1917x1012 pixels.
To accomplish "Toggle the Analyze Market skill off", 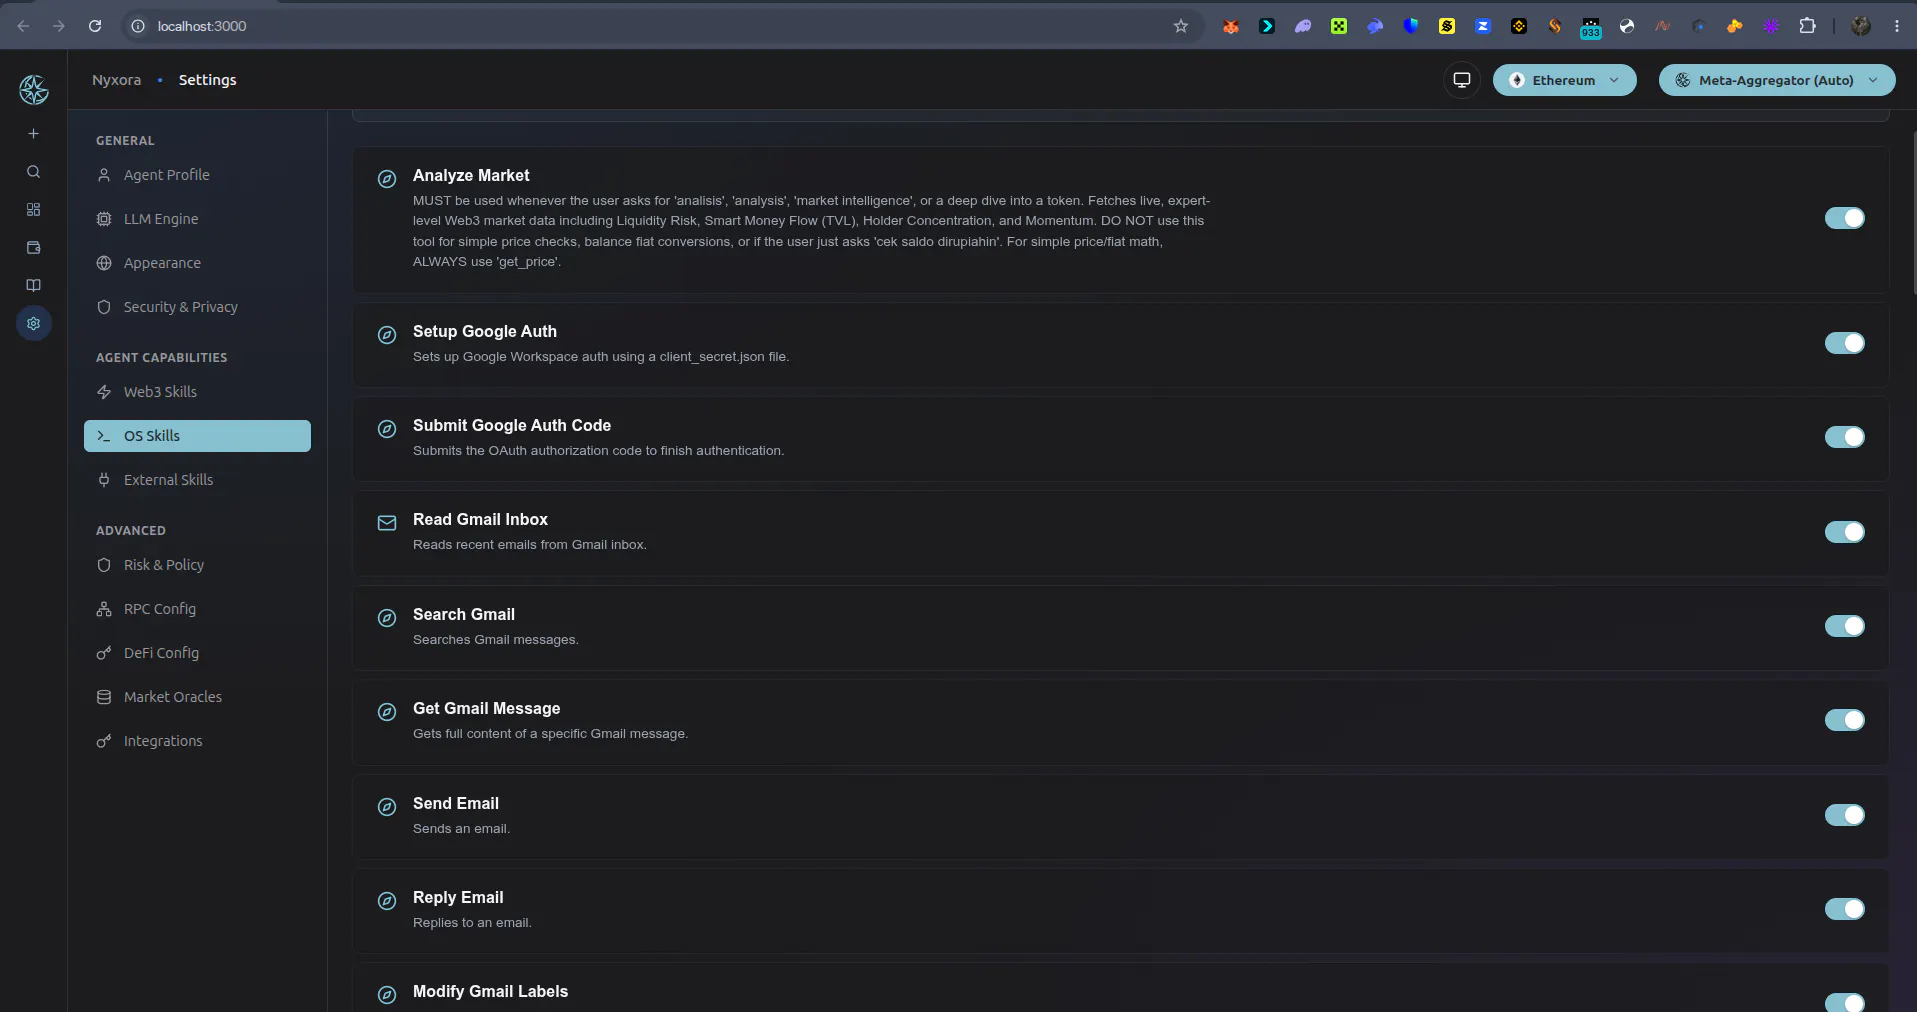I will click(1845, 218).
